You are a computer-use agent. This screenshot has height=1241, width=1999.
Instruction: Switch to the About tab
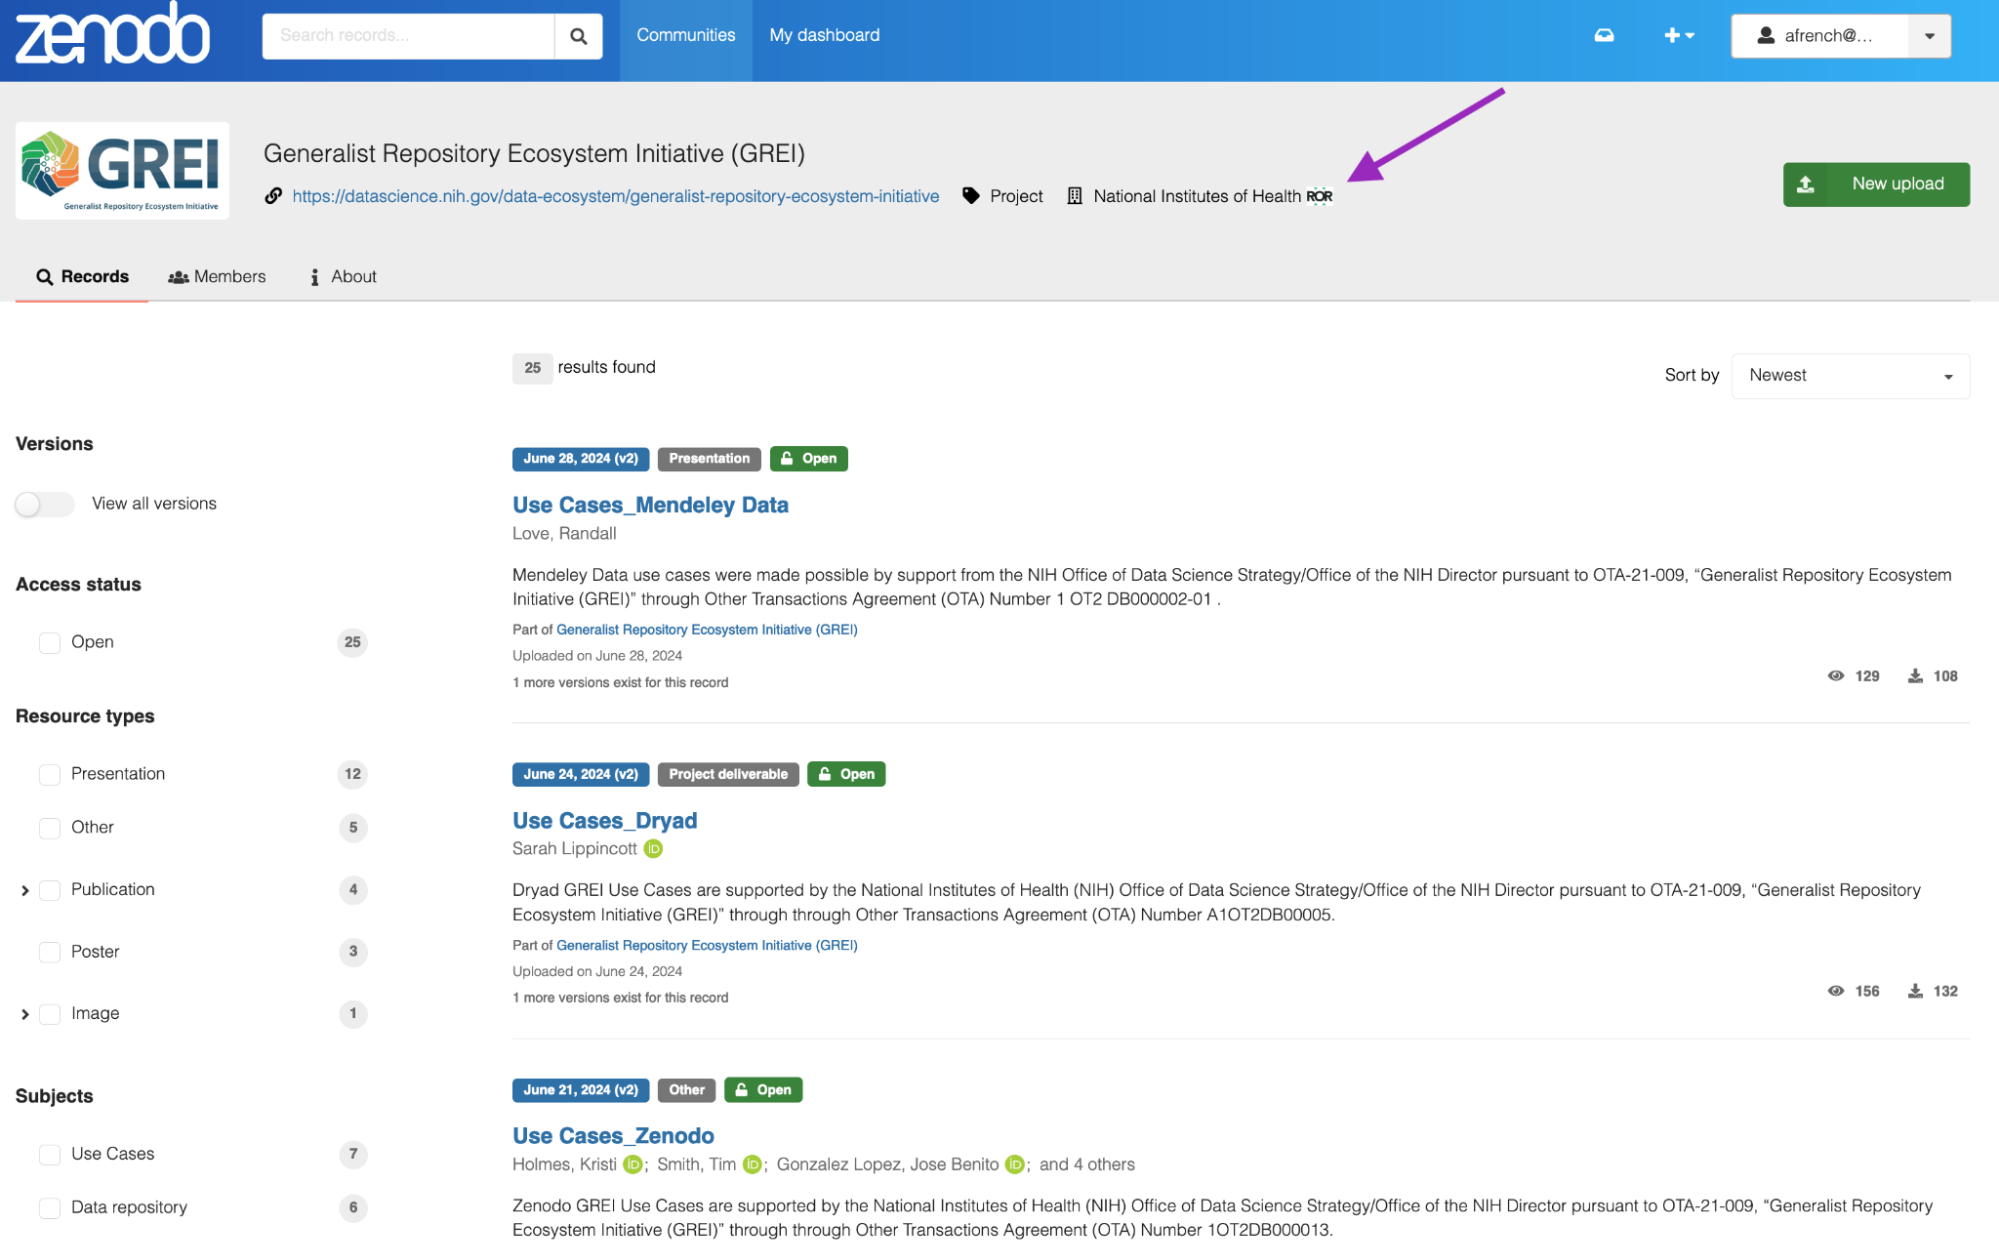pyautogui.click(x=352, y=276)
